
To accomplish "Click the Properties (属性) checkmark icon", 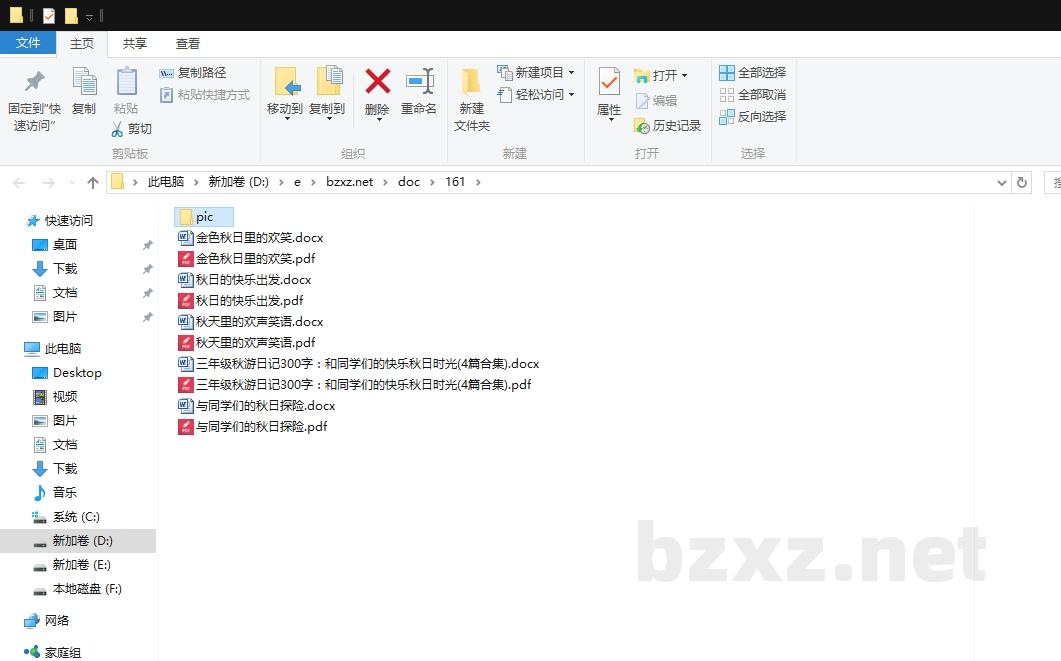I will [609, 82].
